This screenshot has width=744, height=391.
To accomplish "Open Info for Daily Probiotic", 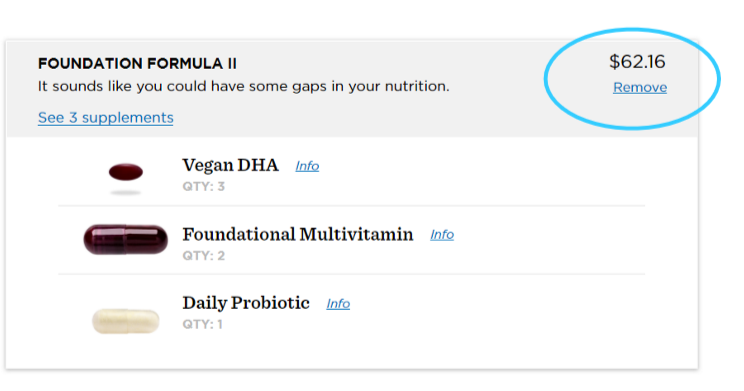I will (x=338, y=303).
